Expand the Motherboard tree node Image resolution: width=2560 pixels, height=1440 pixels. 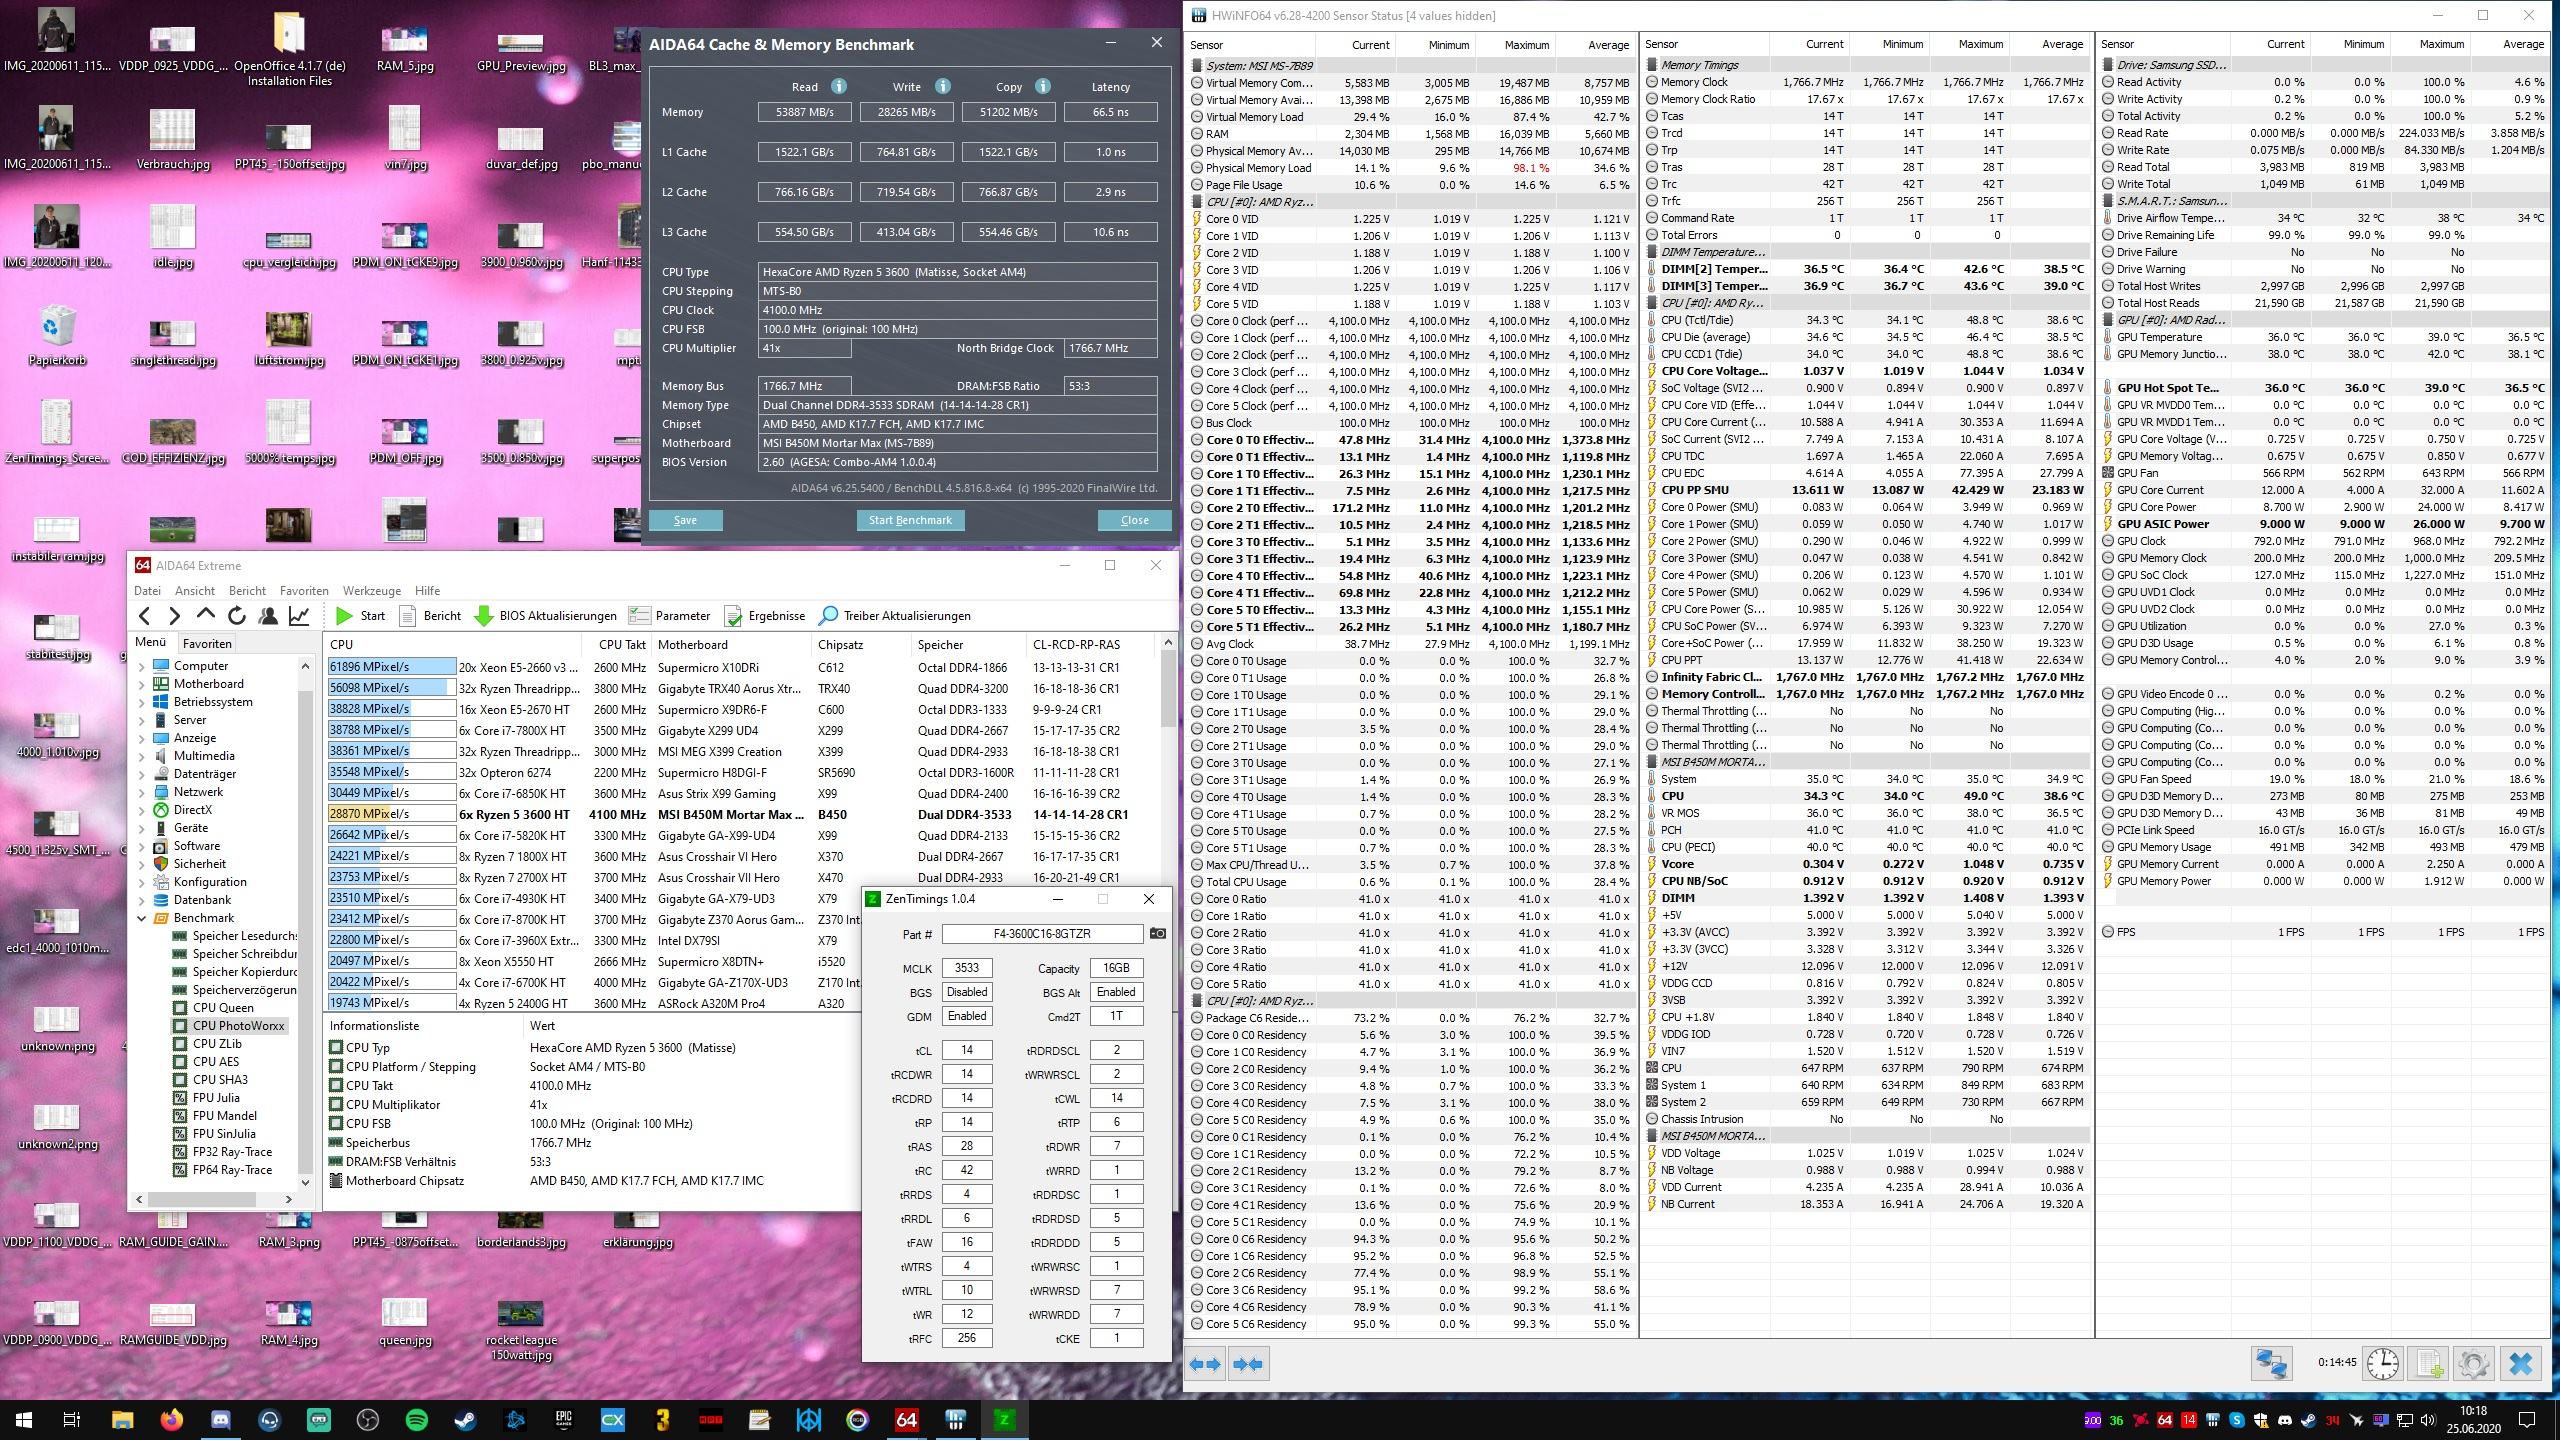point(142,684)
